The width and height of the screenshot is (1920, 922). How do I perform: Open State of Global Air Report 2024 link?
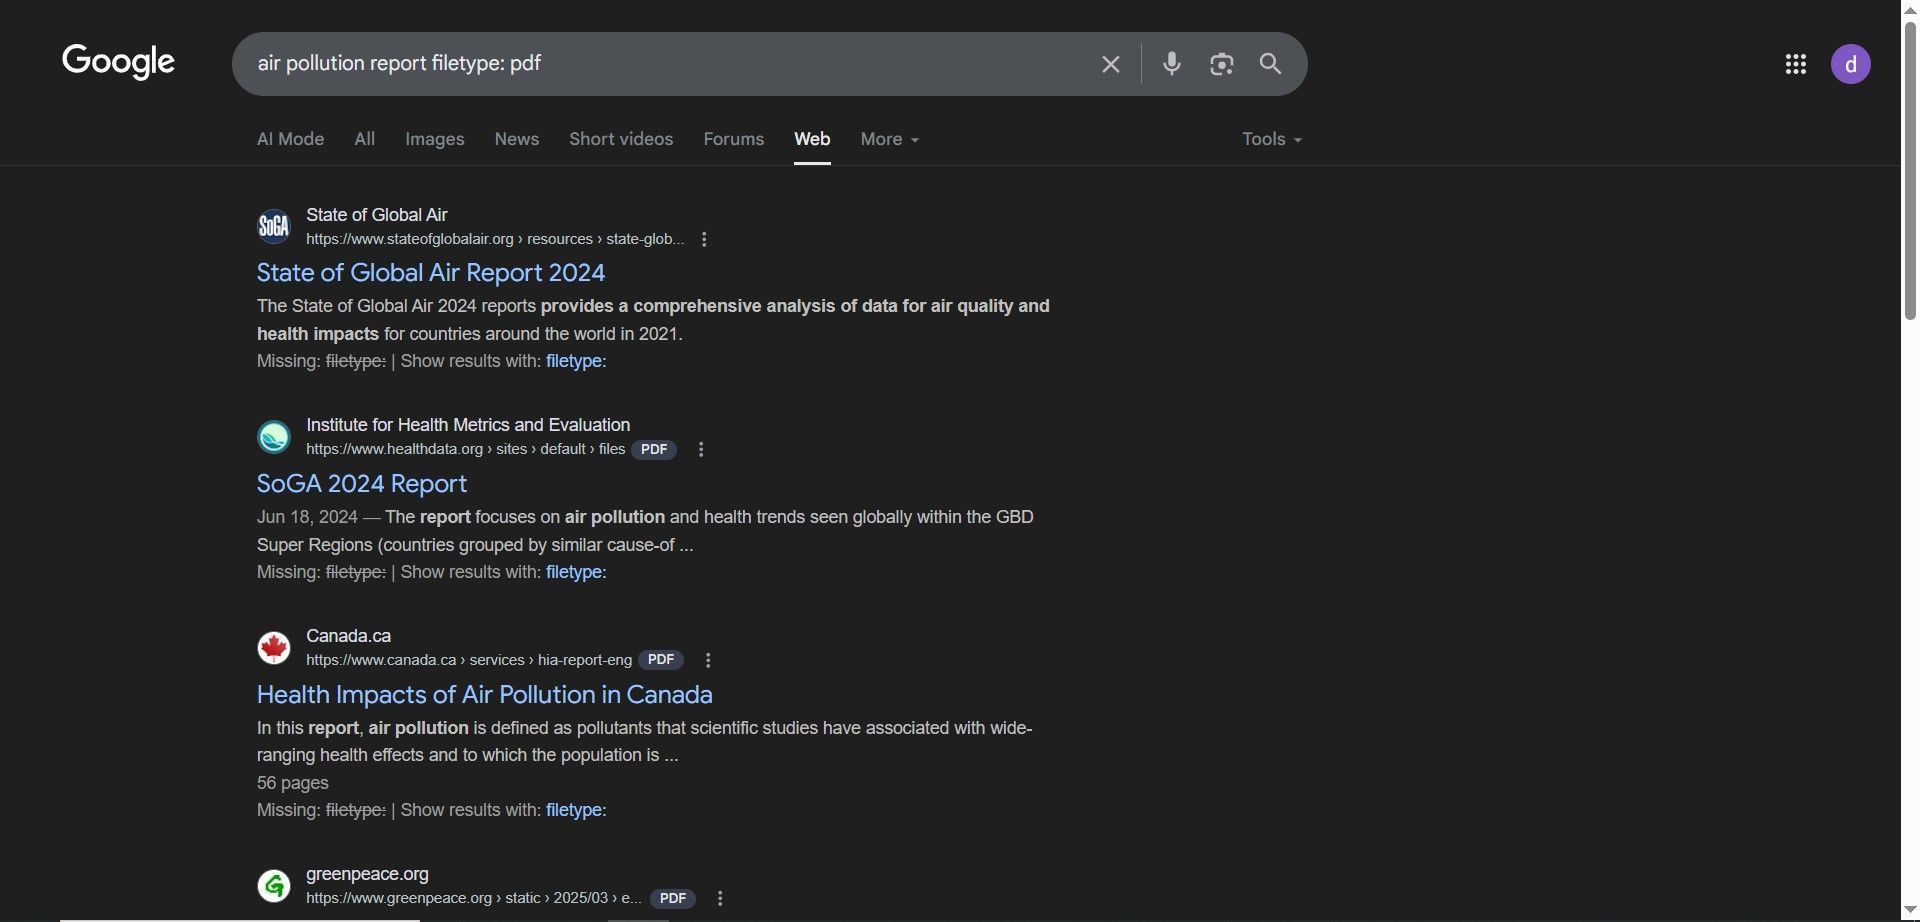[x=430, y=273]
